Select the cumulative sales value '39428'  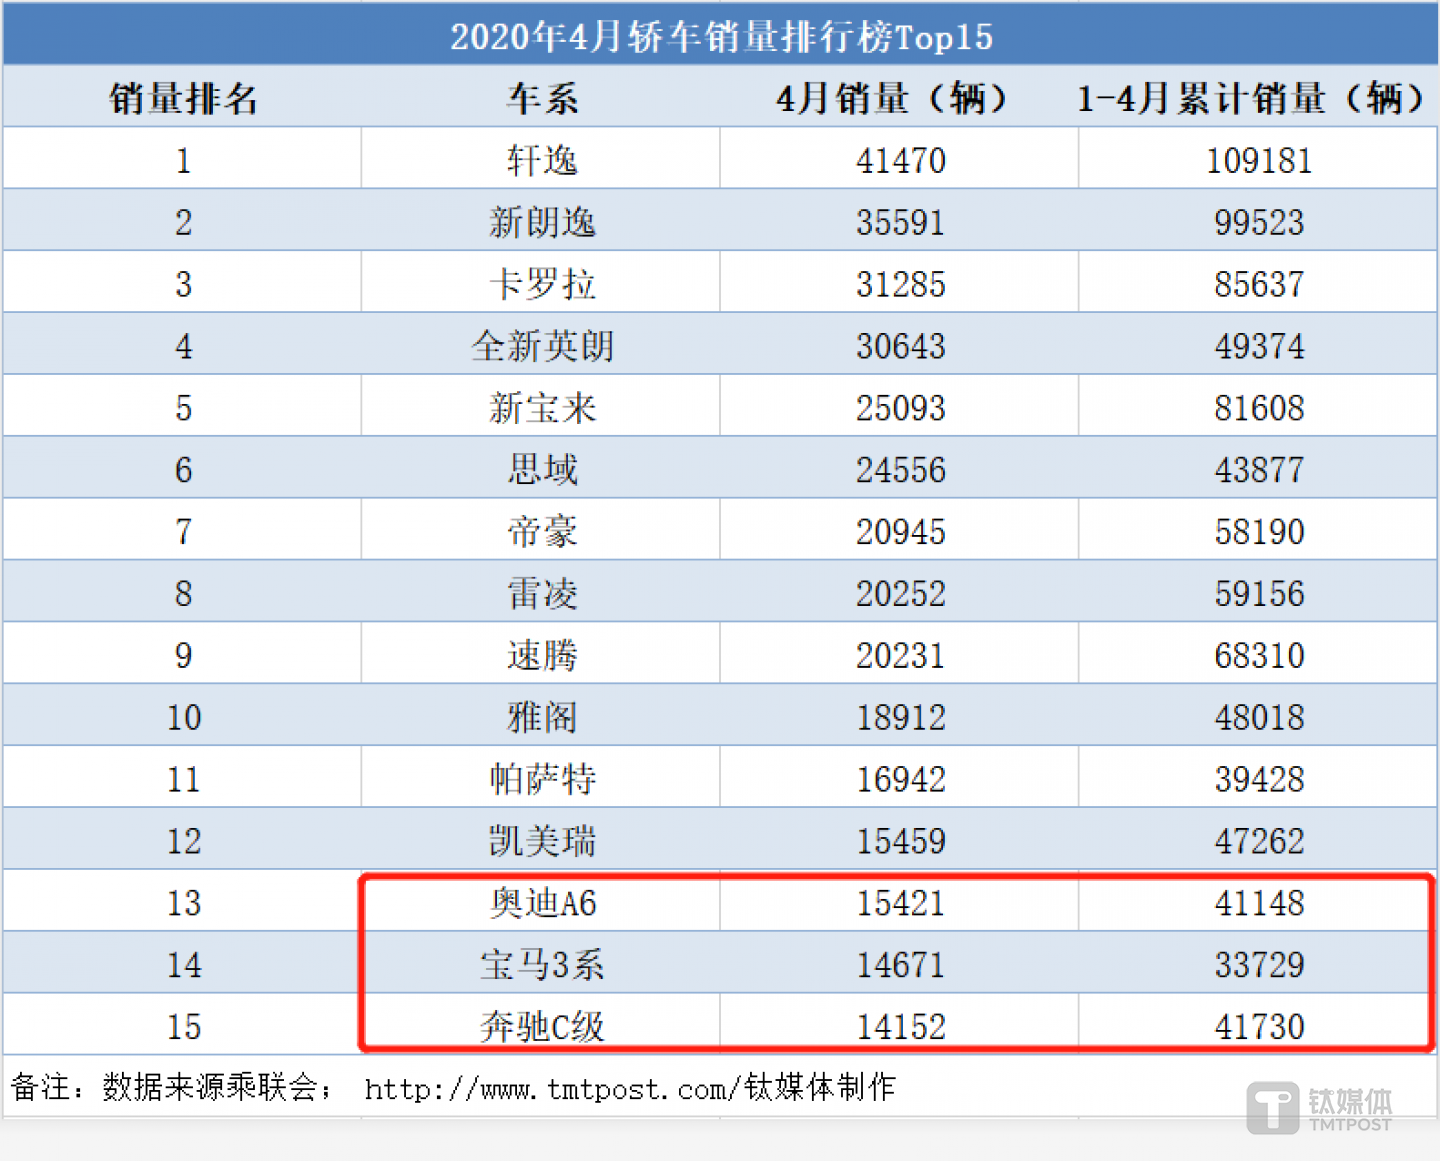(x=1259, y=780)
